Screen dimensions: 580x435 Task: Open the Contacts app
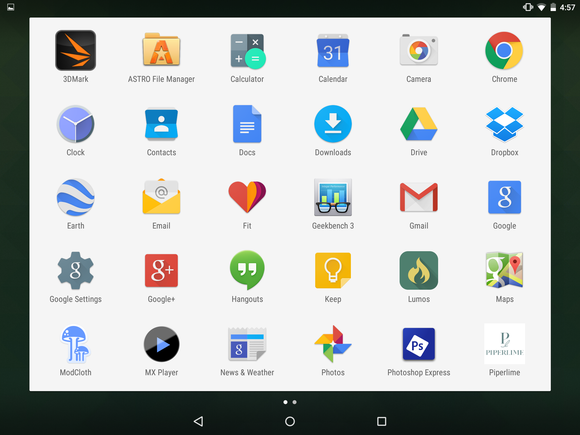click(161, 124)
